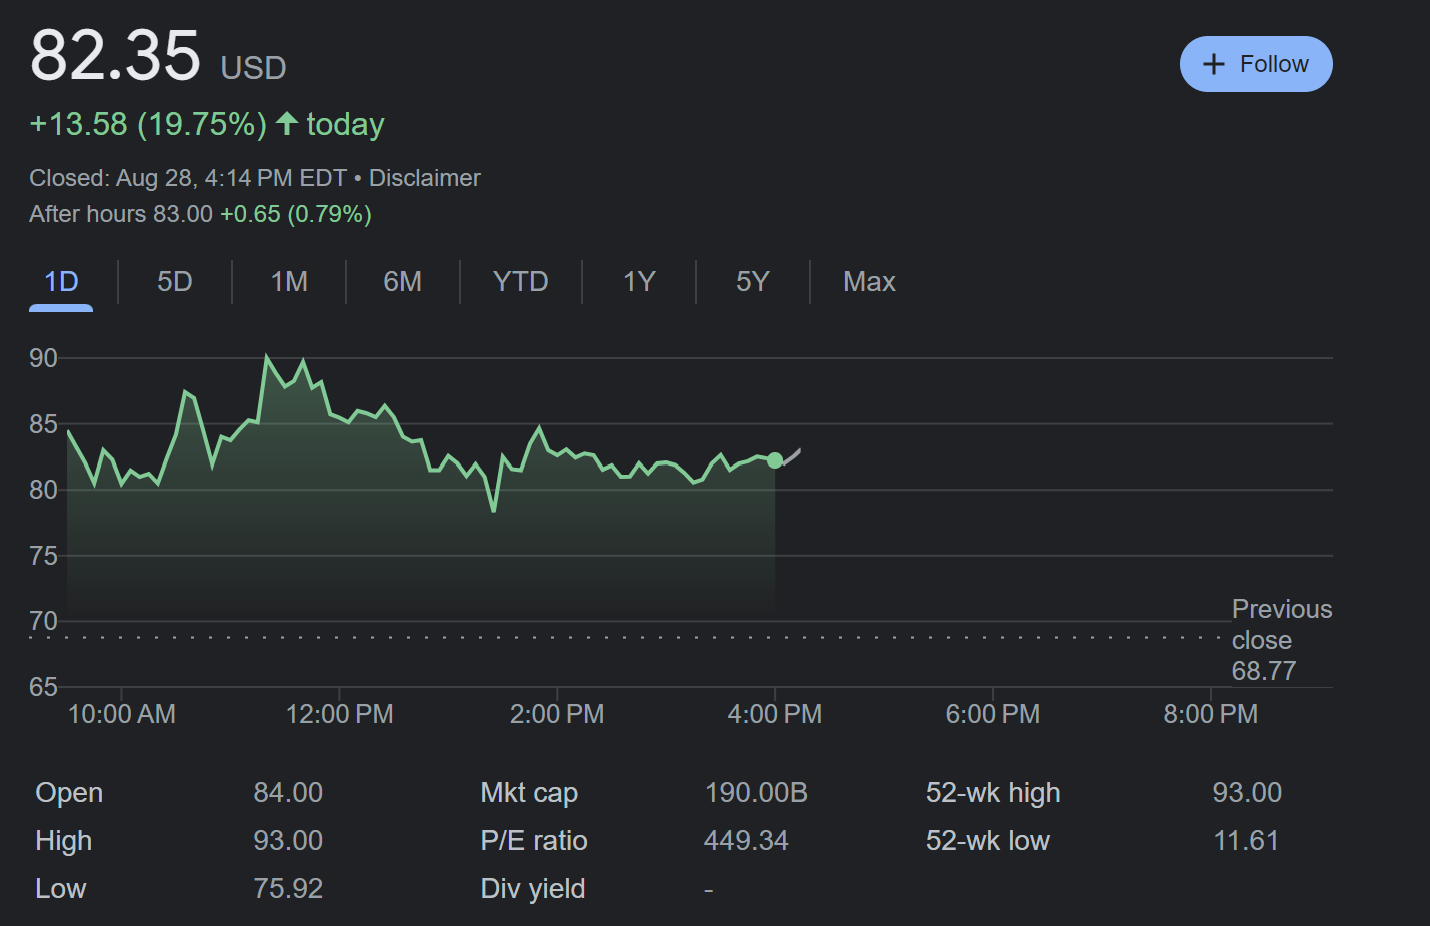Select the Max time range

(x=869, y=282)
